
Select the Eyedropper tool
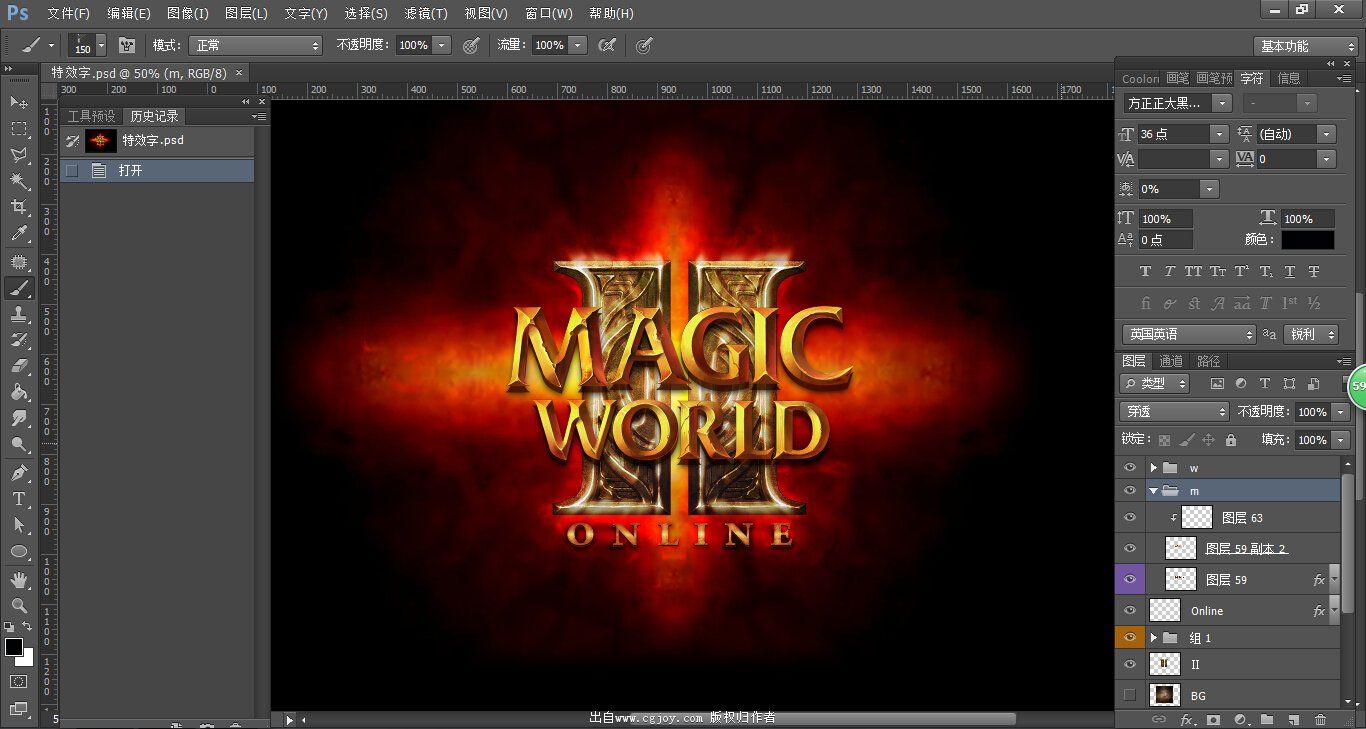(x=19, y=234)
